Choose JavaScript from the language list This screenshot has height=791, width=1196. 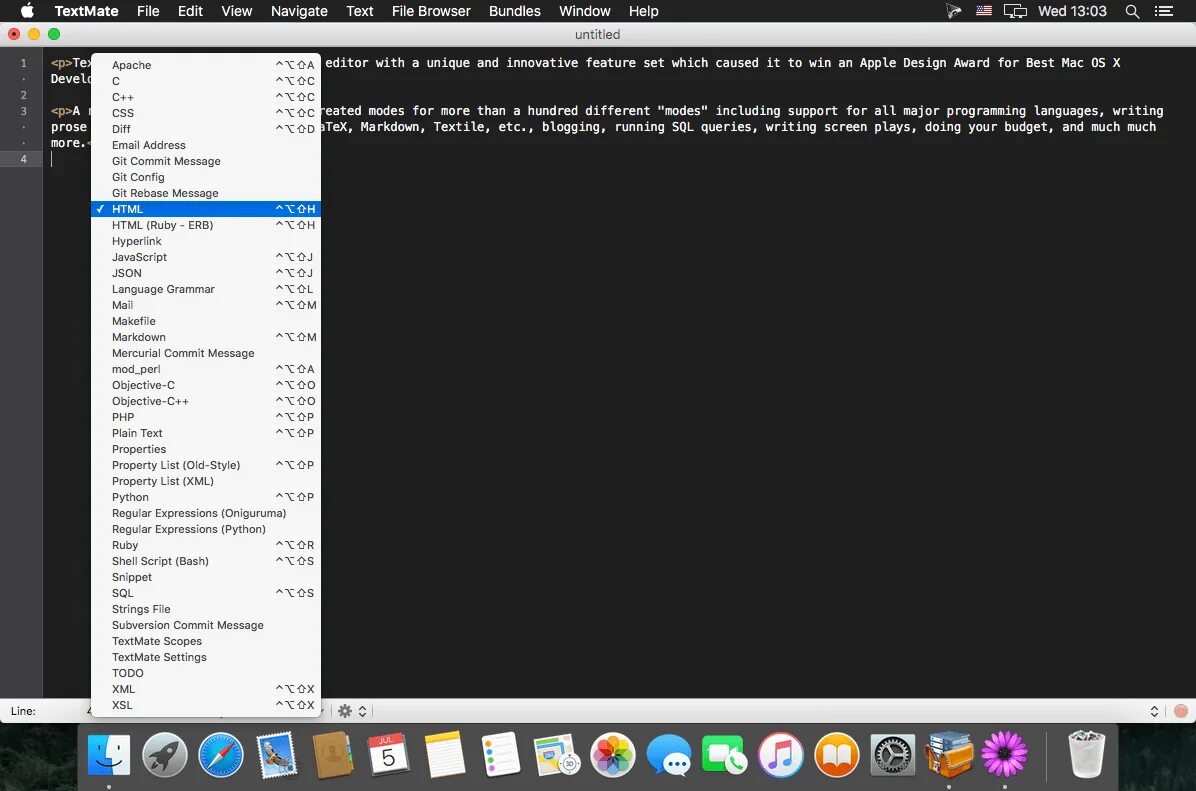click(206, 257)
